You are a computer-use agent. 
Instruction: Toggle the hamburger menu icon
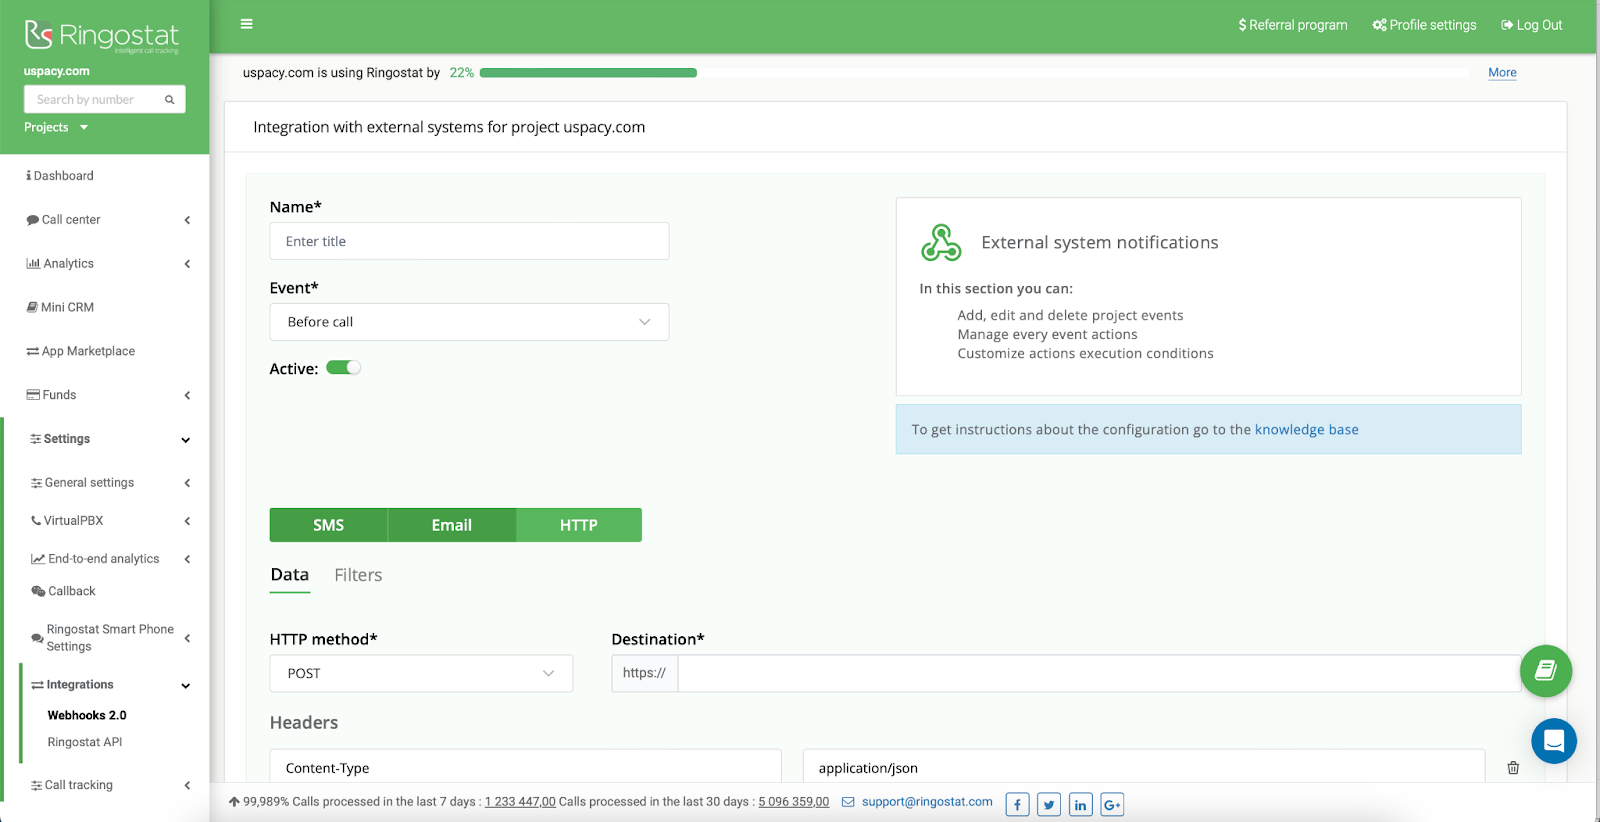247,24
